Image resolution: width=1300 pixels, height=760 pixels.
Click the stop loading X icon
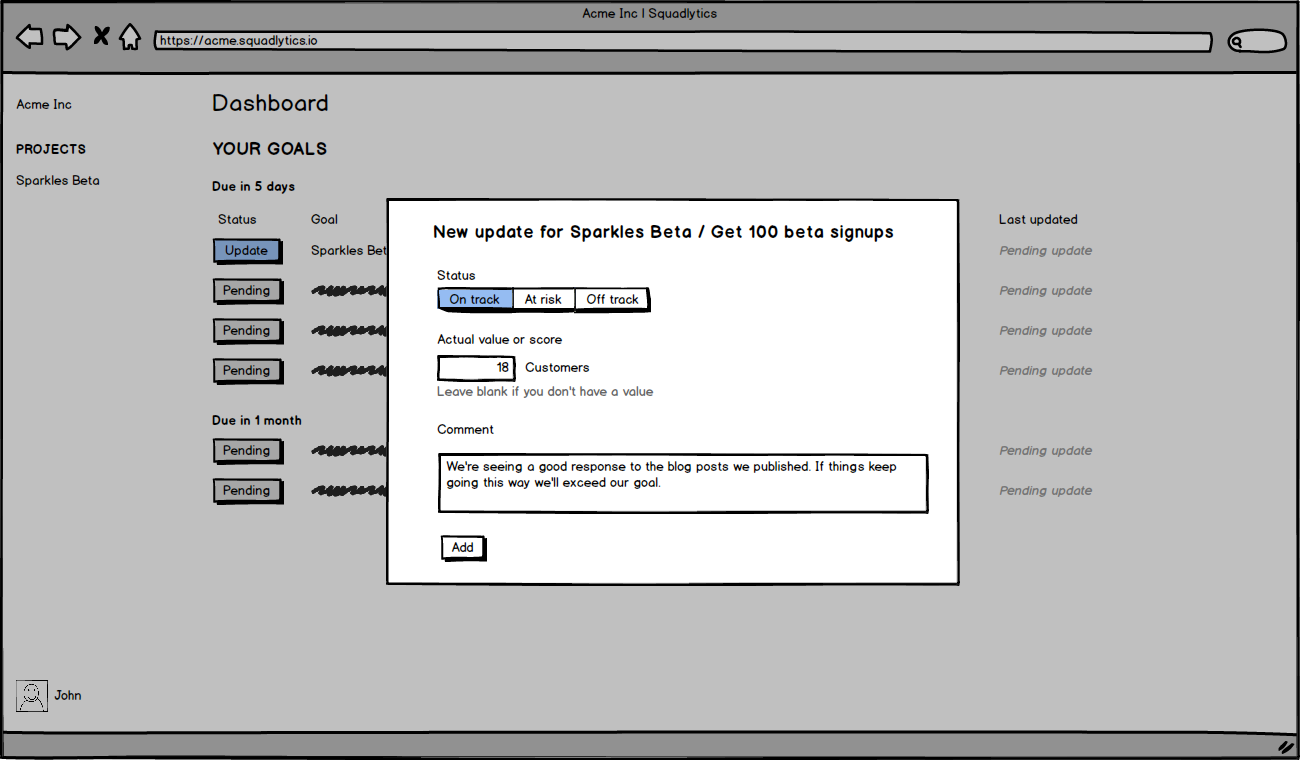100,34
